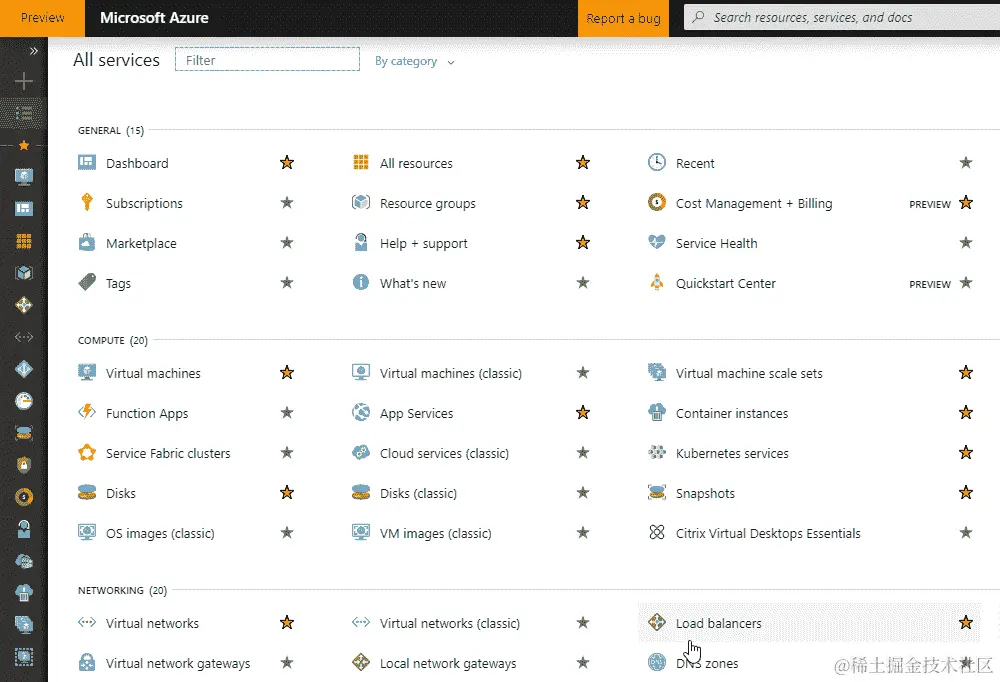
Task: Click the Favorites star in sidebar
Action: [x=24, y=145]
